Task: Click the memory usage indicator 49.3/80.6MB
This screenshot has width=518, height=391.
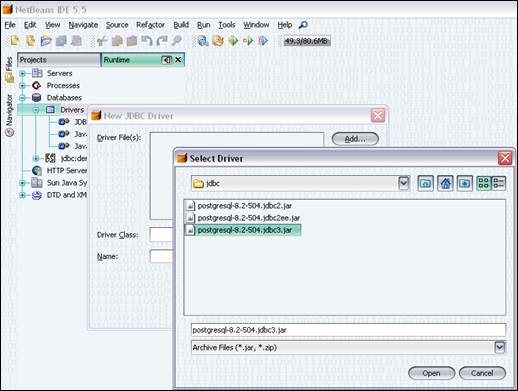Action: coord(307,41)
